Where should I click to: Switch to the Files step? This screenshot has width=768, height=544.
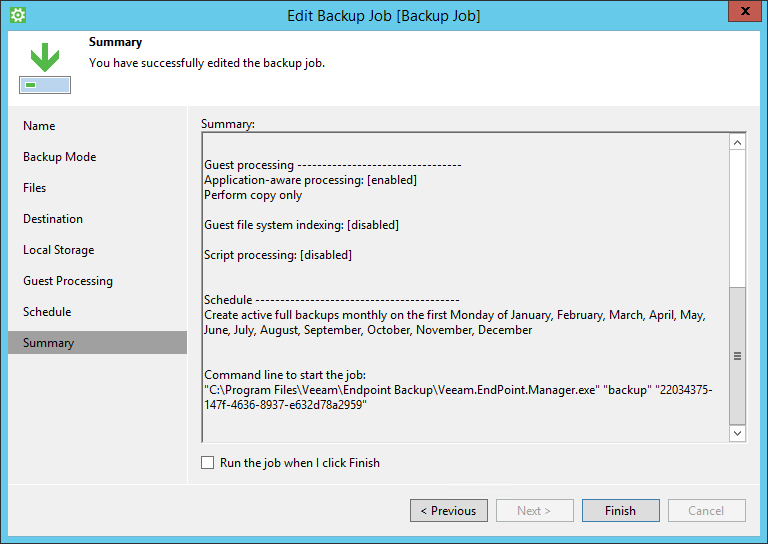pyautogui.click(x=34, y=188)
